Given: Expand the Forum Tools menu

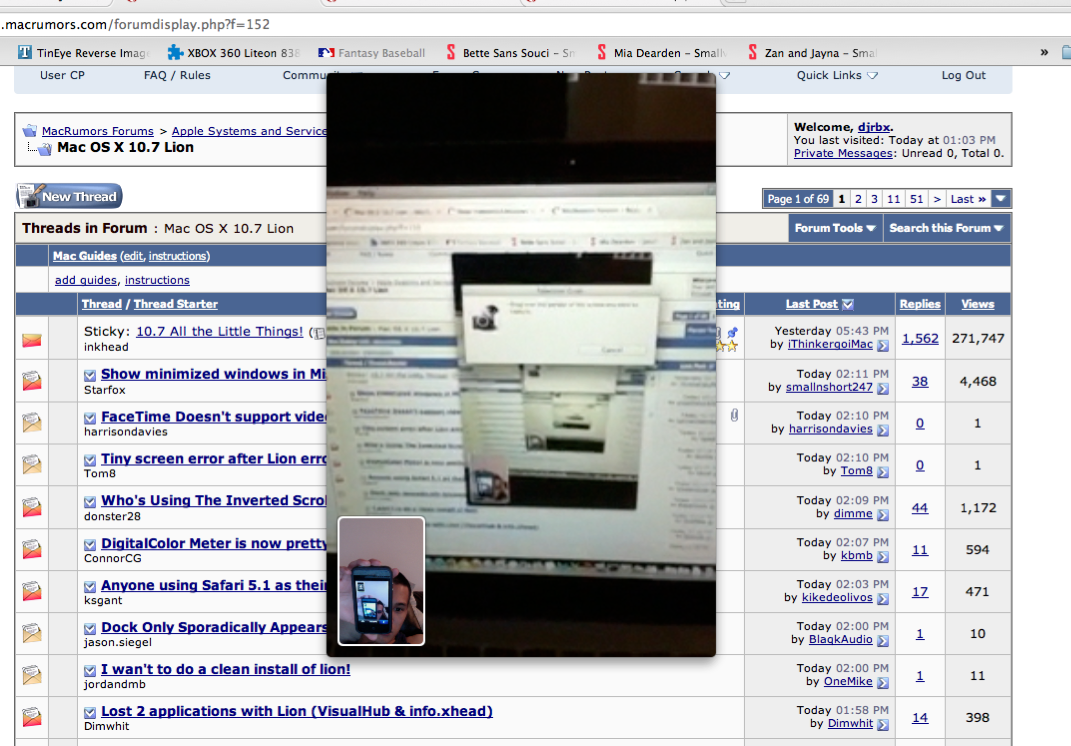Looking at the screenshot, I should click(835, 228).
